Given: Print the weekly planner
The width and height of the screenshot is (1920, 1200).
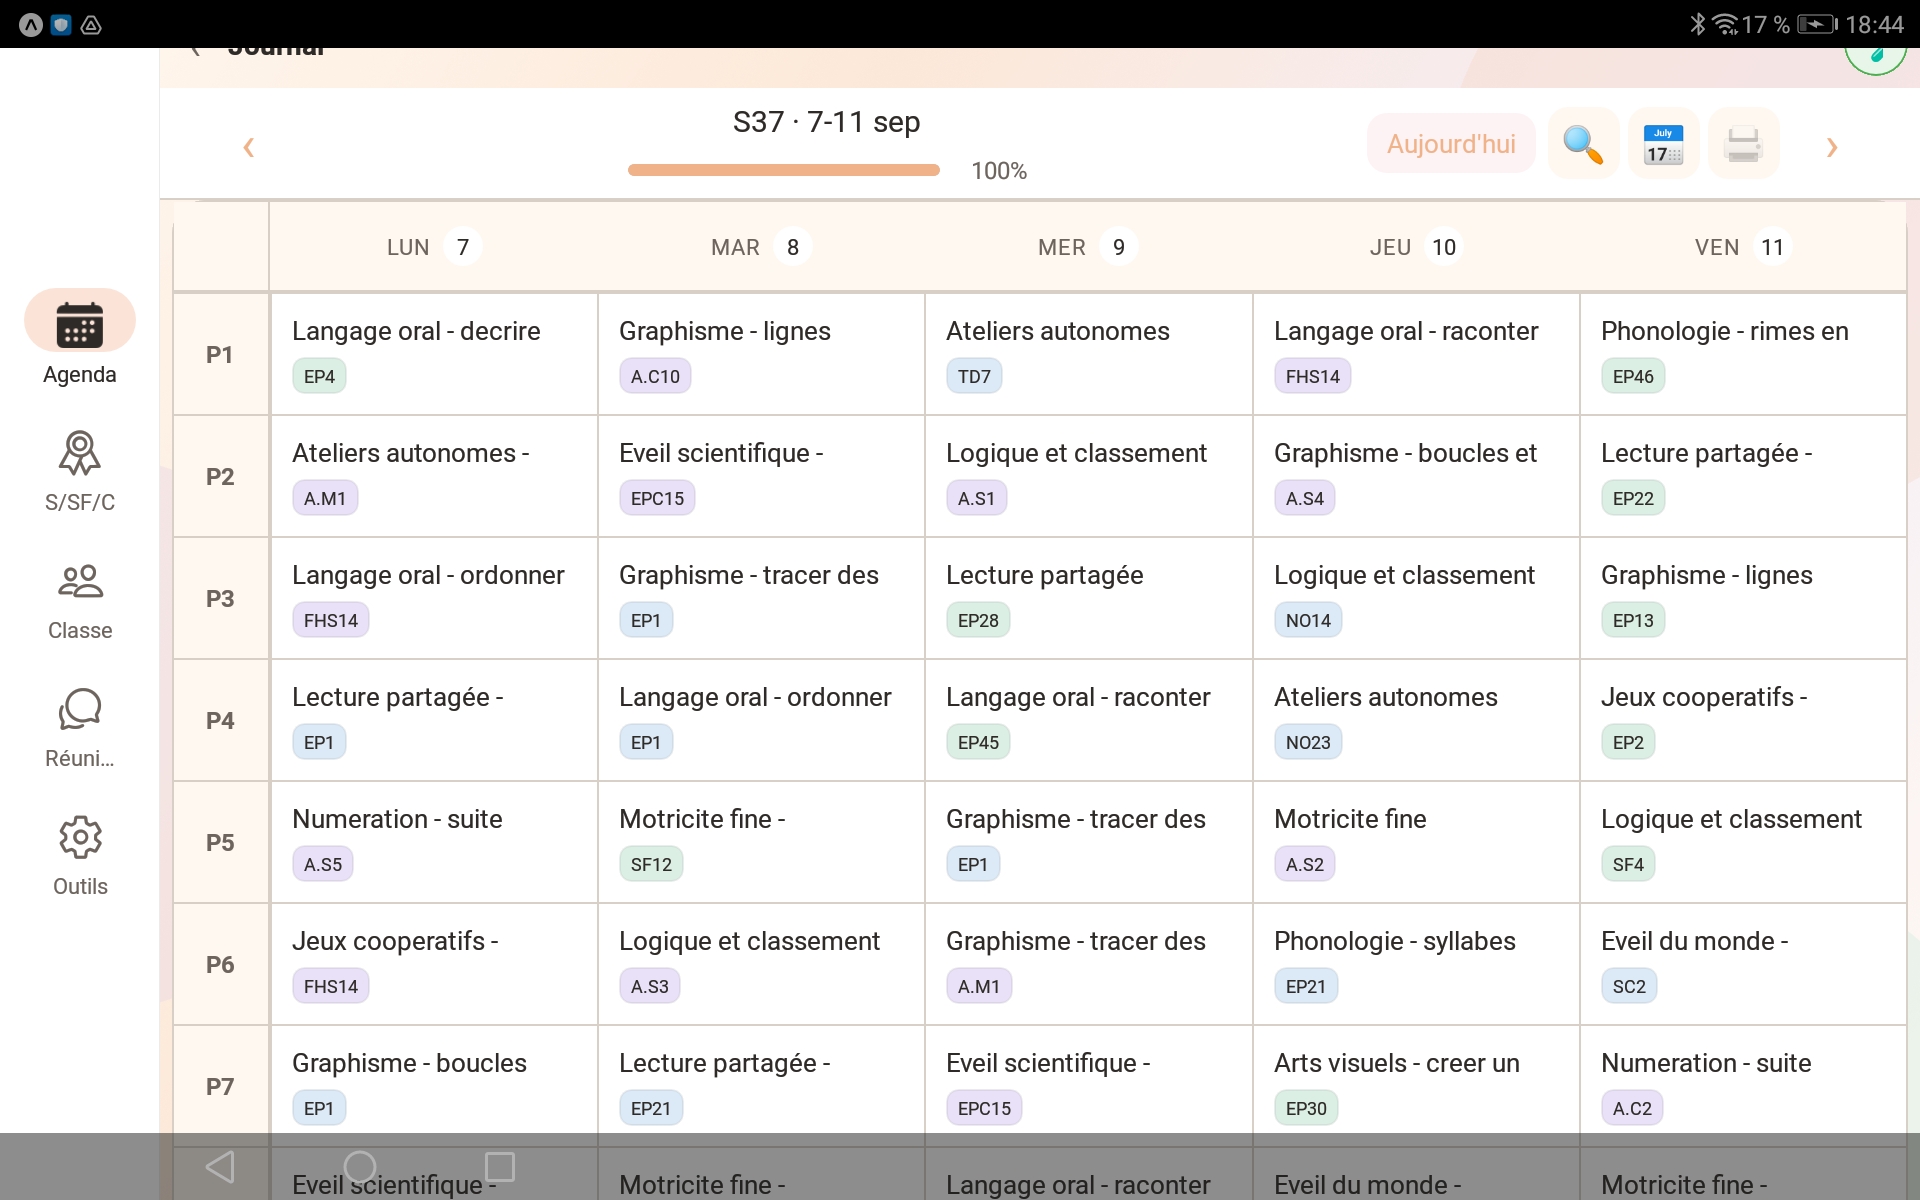Looking at the screenshot, I should pyautogui.click(x=1742, y=143).
